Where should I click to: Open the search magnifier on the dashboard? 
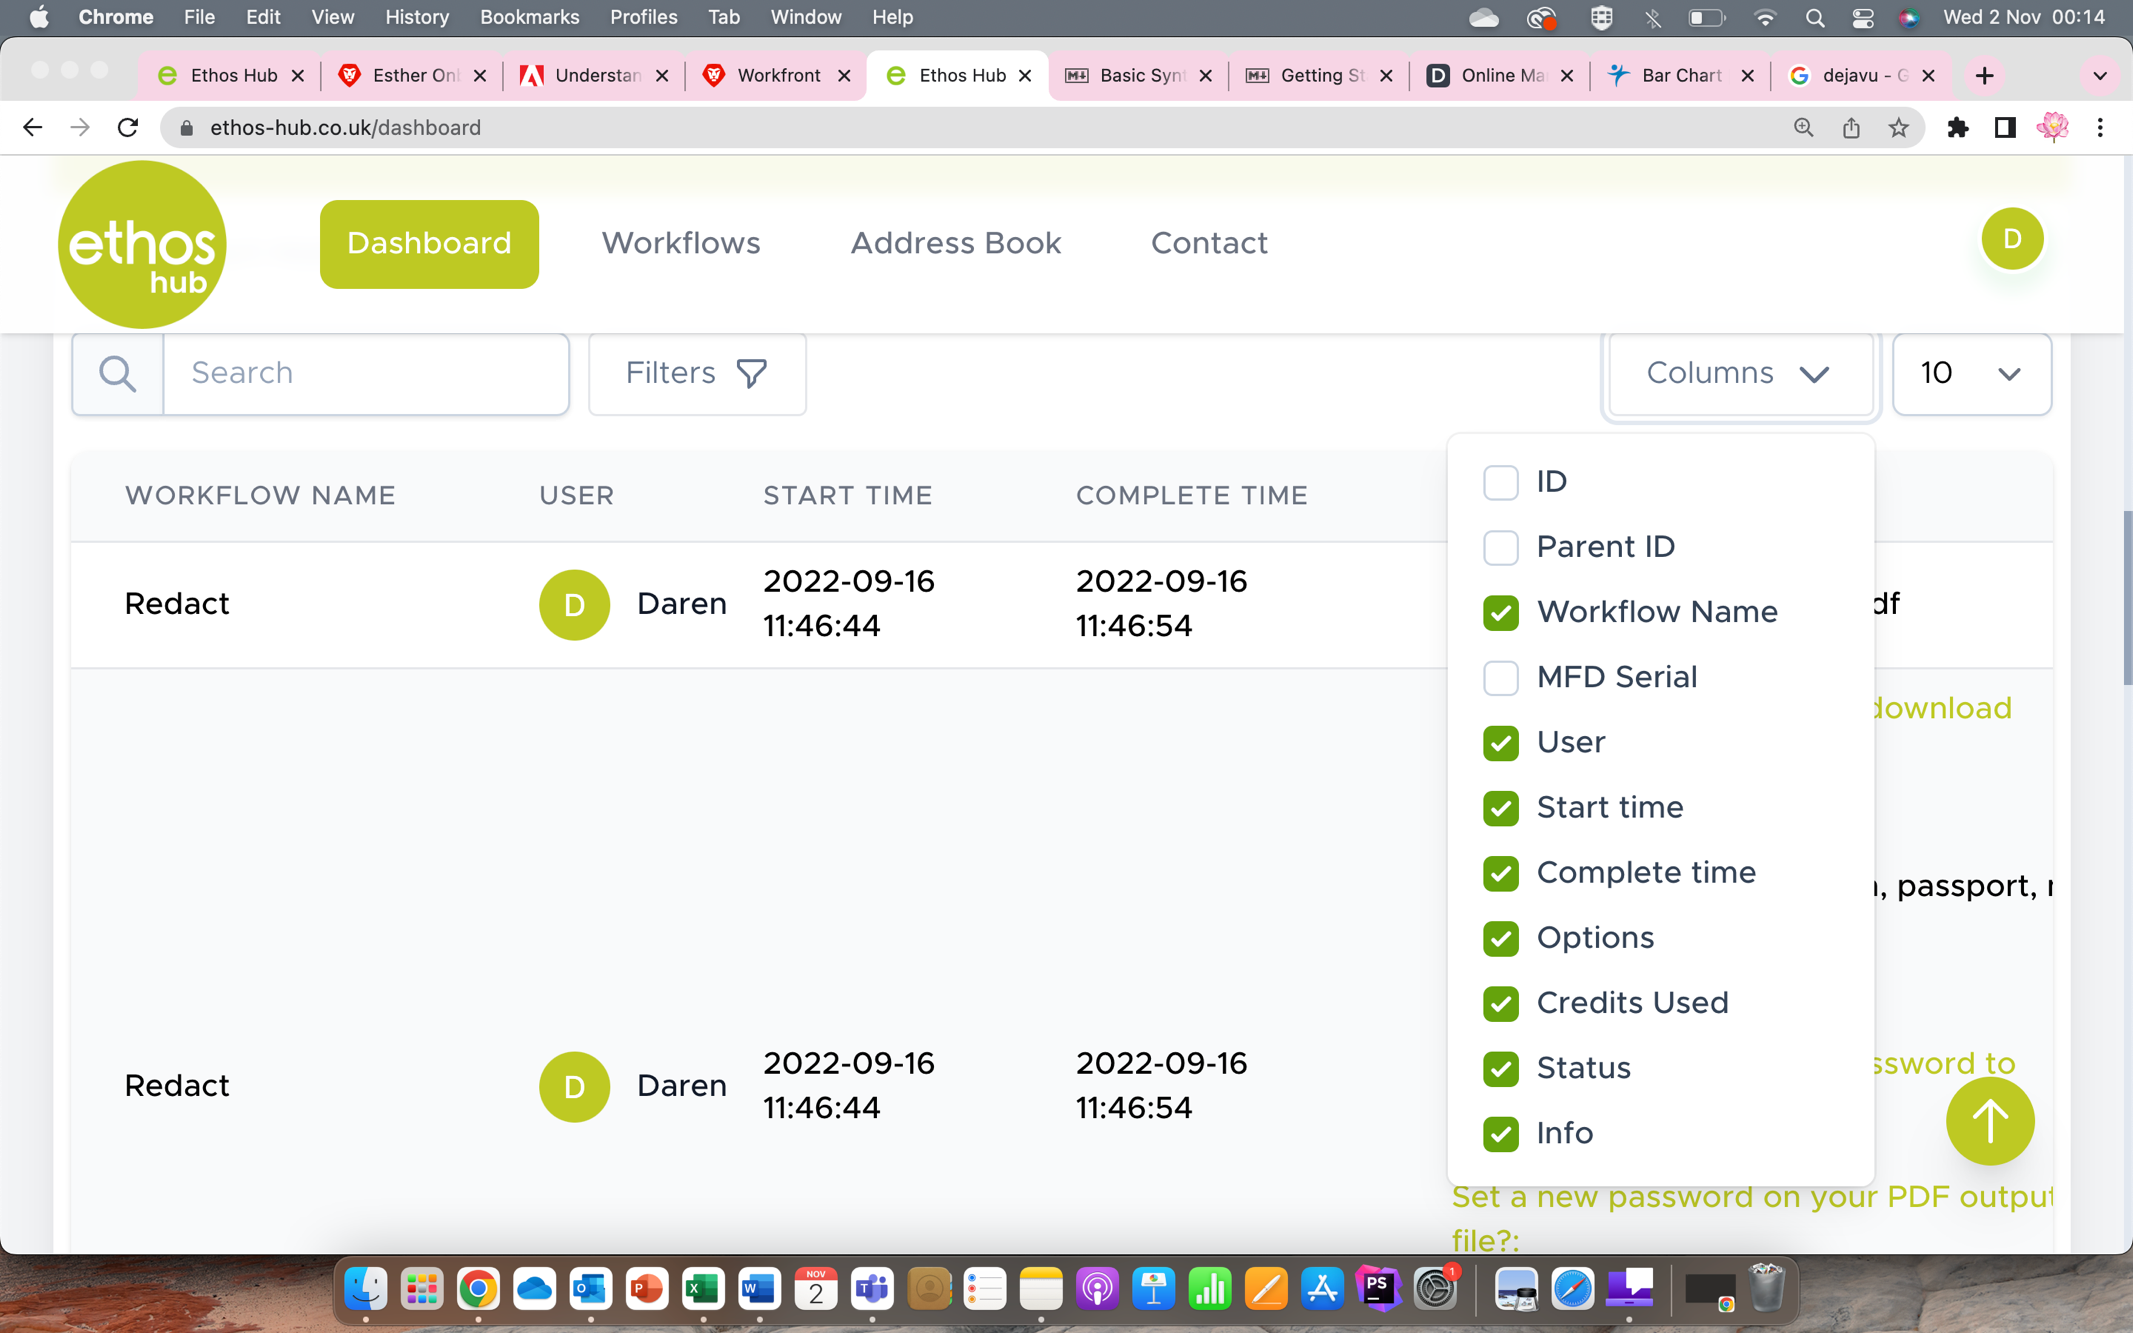coord(117,373)
